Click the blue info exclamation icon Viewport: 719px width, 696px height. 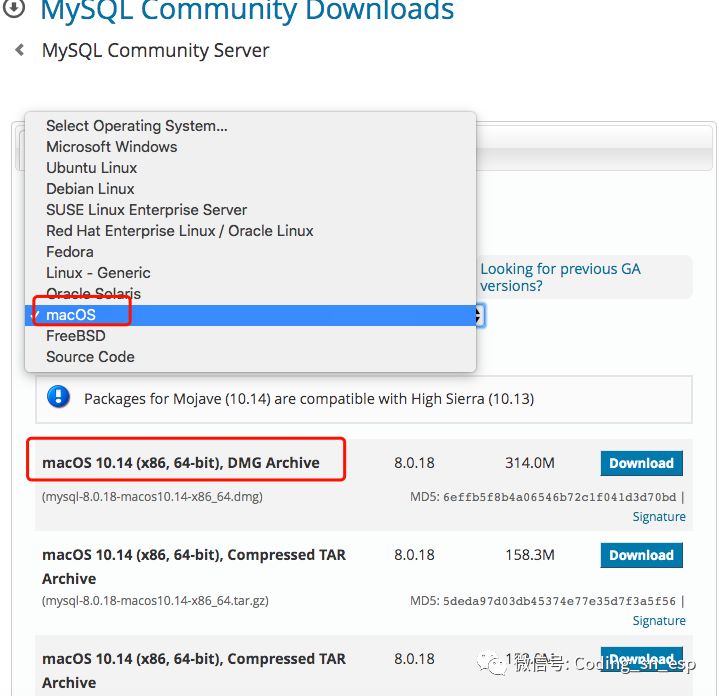coord(58,397)
